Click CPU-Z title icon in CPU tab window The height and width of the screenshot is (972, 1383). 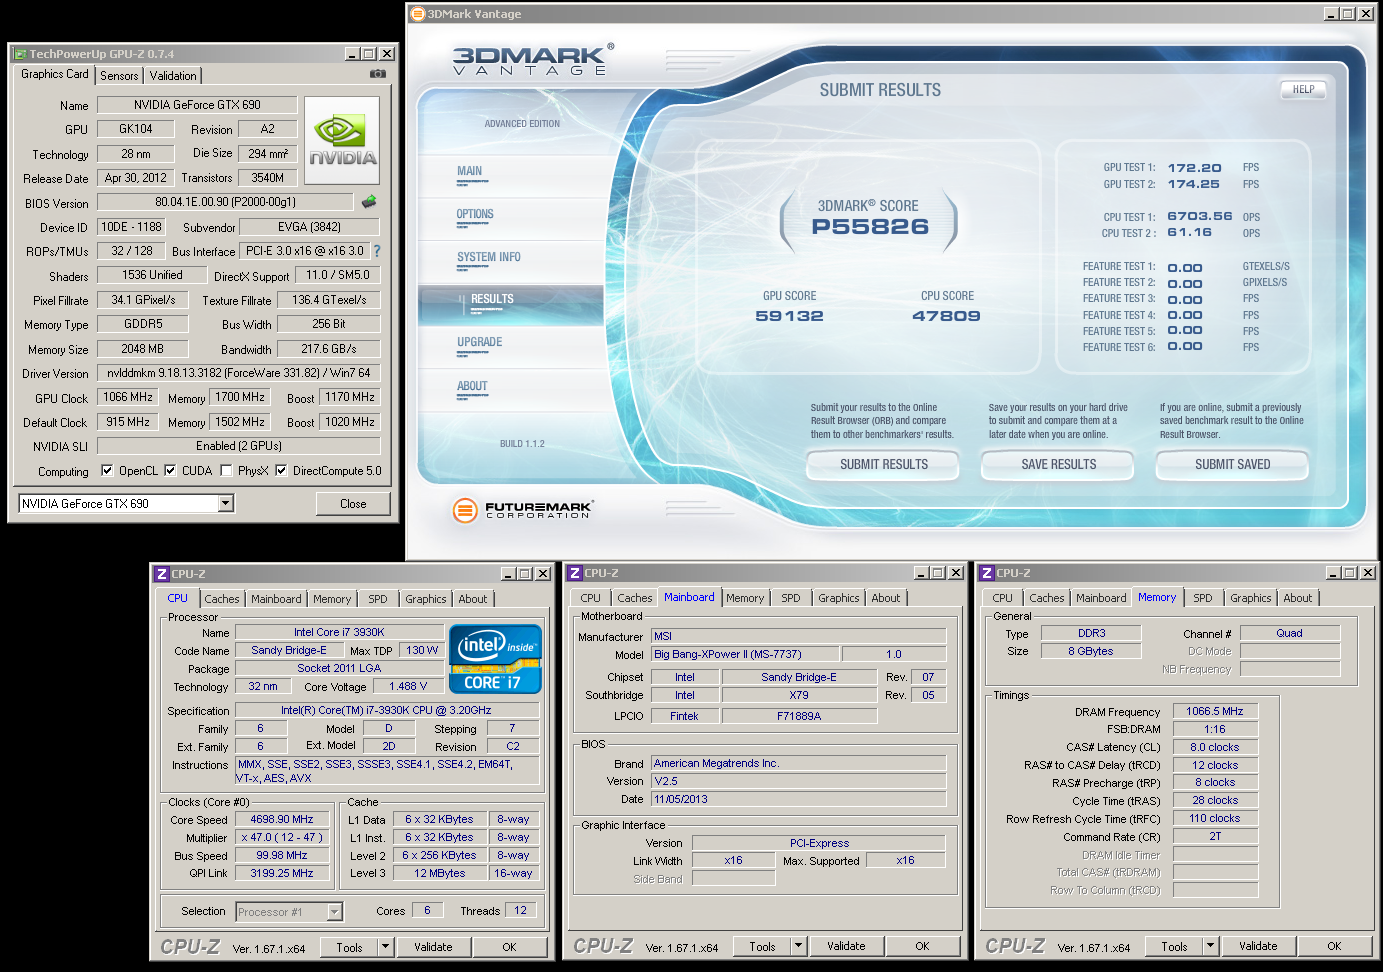(161, 574)
